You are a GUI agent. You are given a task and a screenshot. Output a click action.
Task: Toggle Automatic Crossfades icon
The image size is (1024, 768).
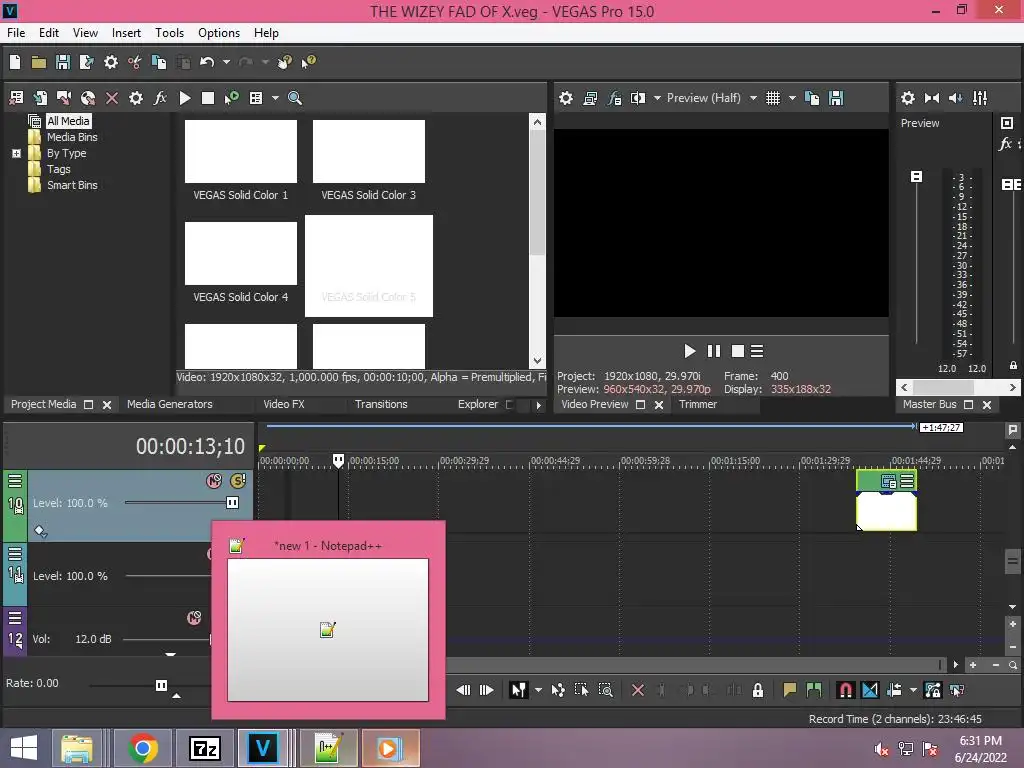pos(870,690)
